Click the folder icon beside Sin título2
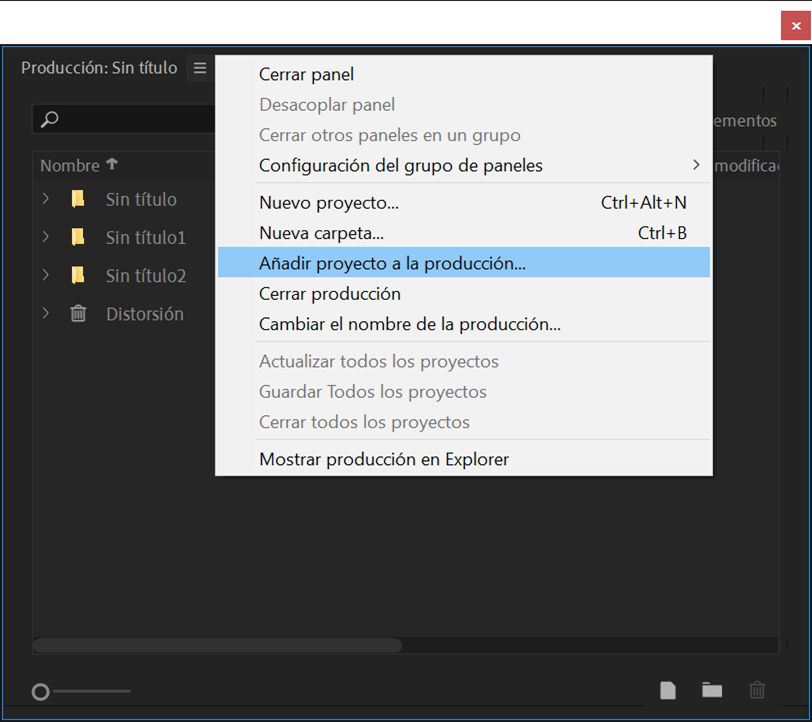The height and width of the screenshot is (722, 812). click(77, 275)
